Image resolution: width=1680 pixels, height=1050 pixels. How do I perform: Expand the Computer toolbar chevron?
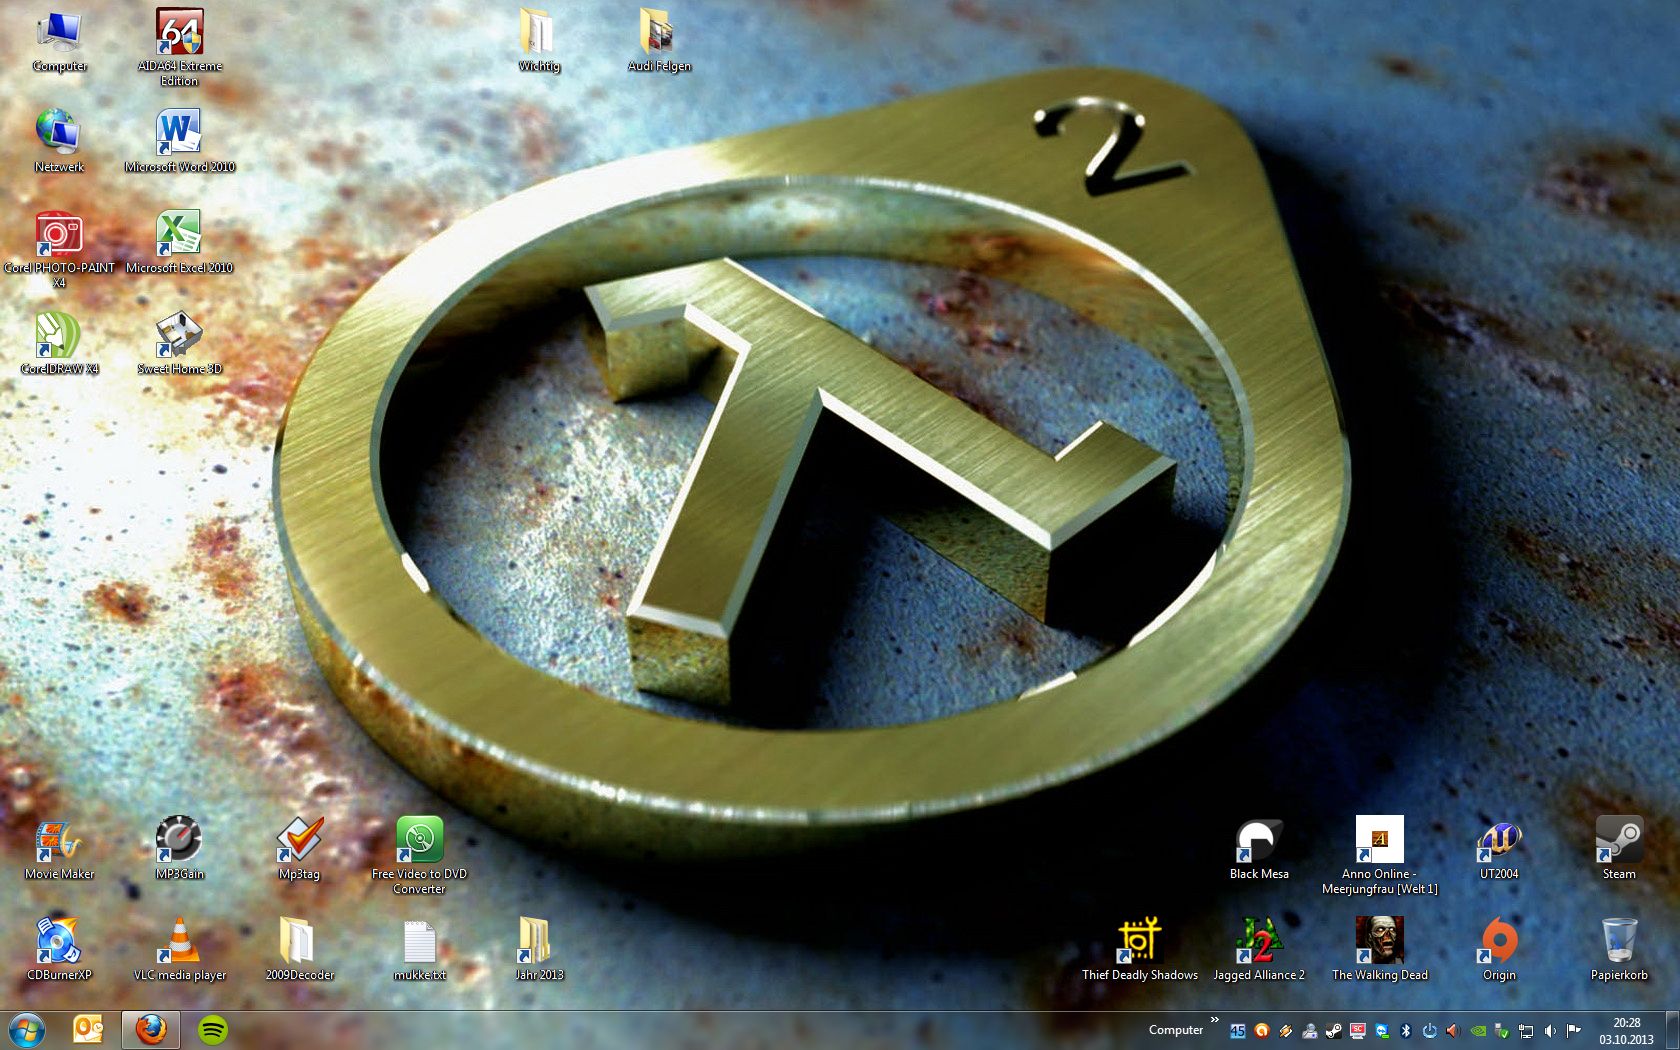[1215, 1020]
